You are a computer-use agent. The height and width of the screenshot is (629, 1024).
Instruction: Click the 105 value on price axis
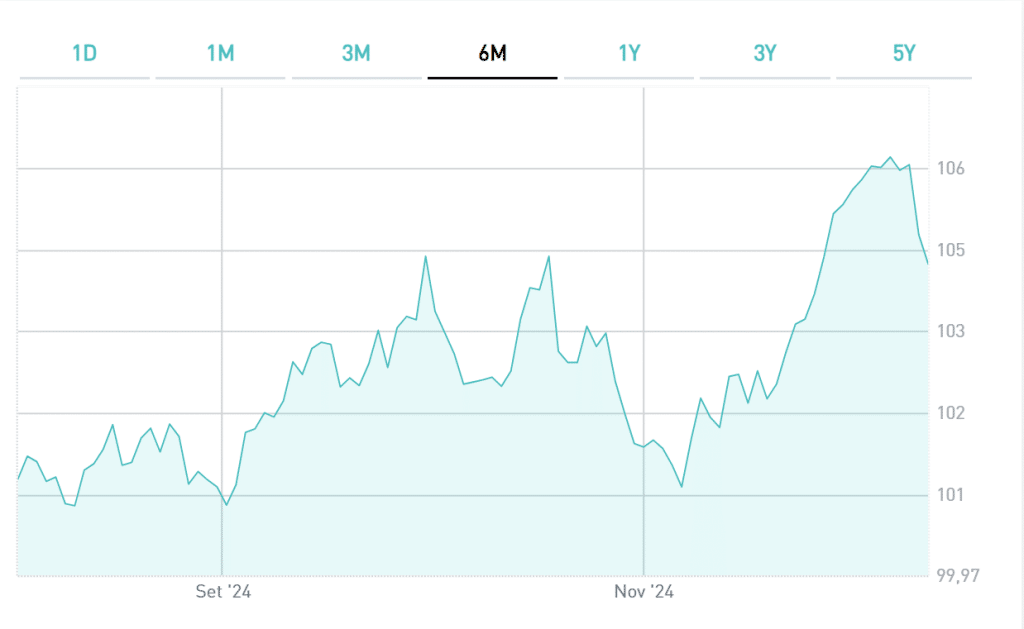pos(950,251)
